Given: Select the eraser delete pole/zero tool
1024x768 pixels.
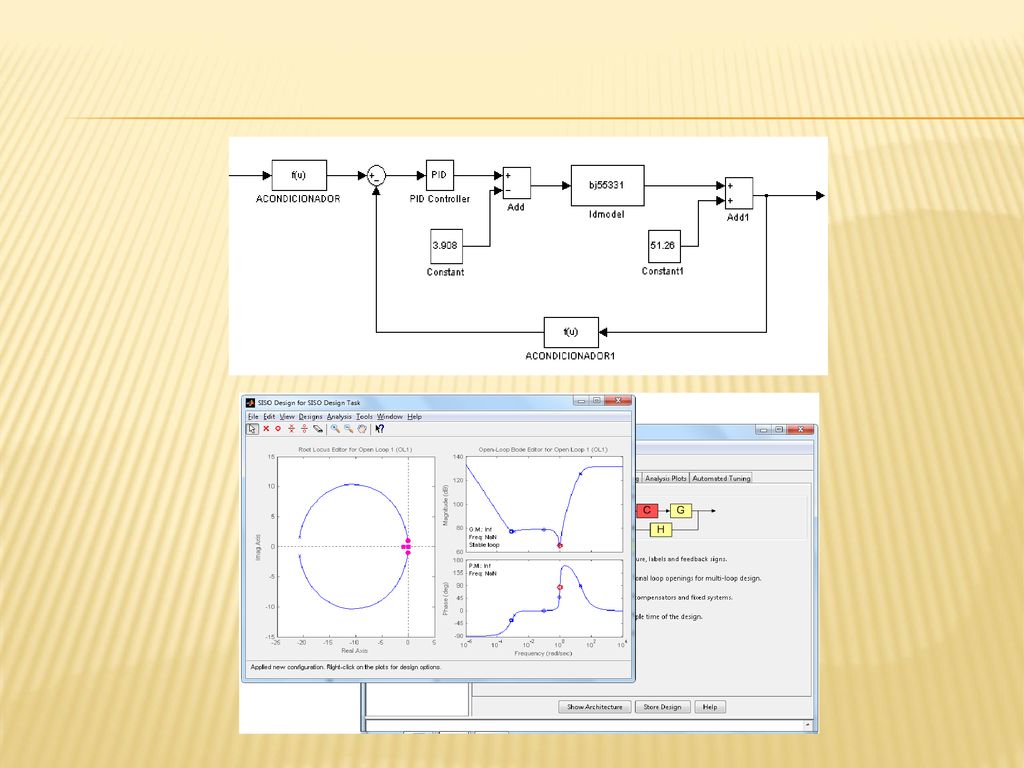Looking at the screenshot, I should [x=318, y=429].
